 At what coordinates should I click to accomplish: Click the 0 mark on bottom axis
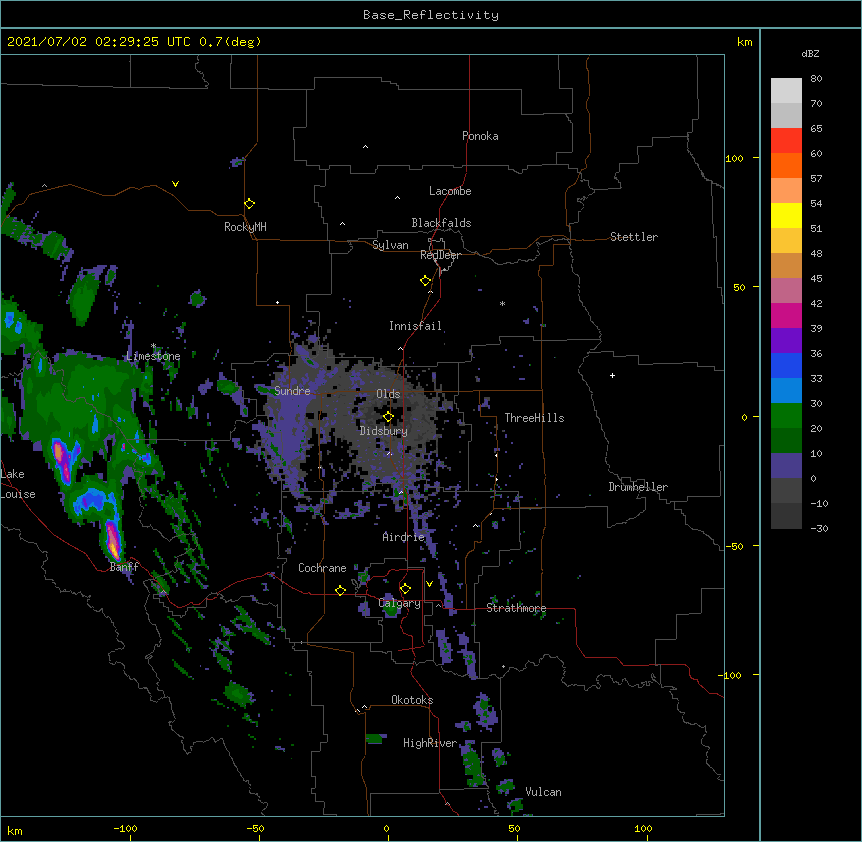click(386, 828)
